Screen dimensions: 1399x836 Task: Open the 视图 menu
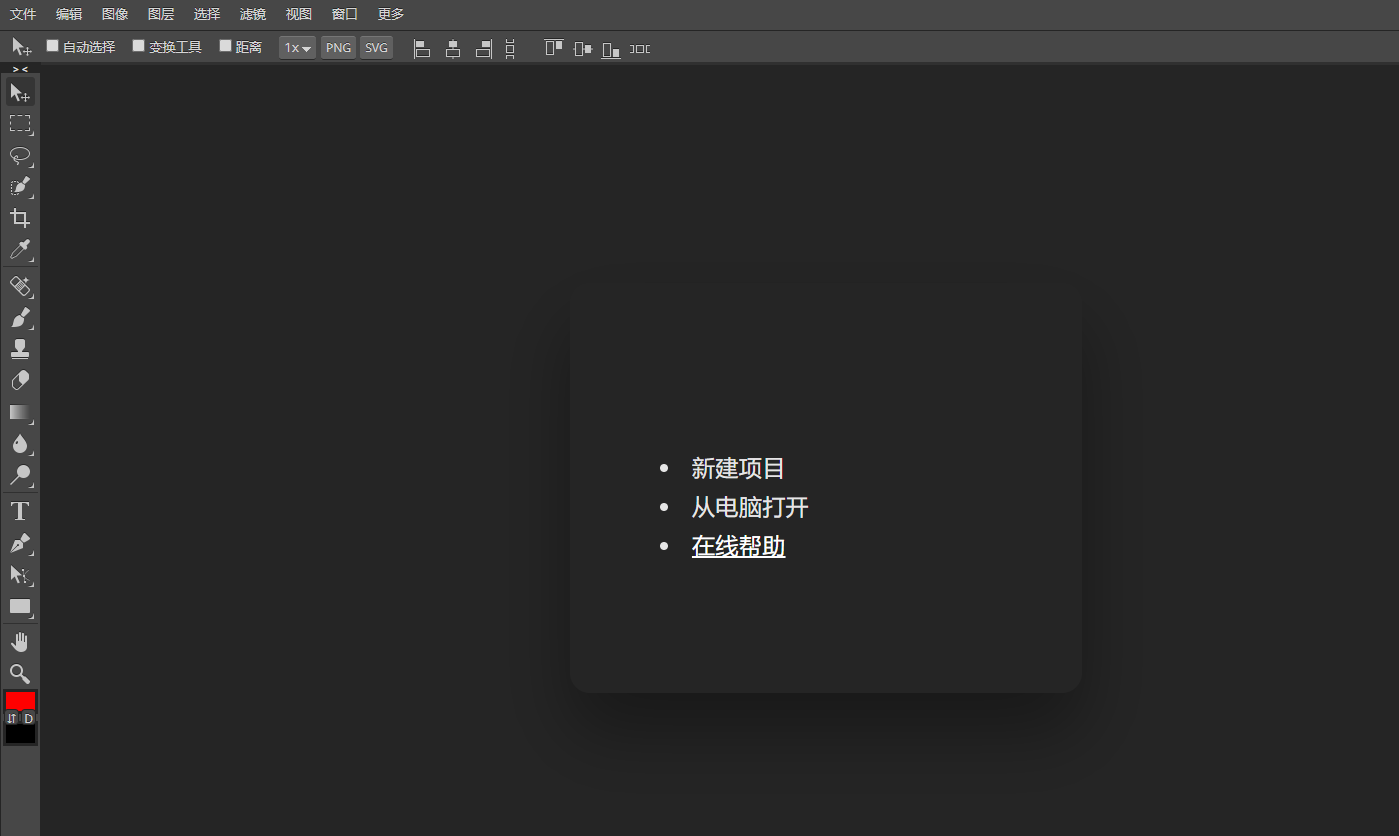pyautogui.click(x=299, y=14)
